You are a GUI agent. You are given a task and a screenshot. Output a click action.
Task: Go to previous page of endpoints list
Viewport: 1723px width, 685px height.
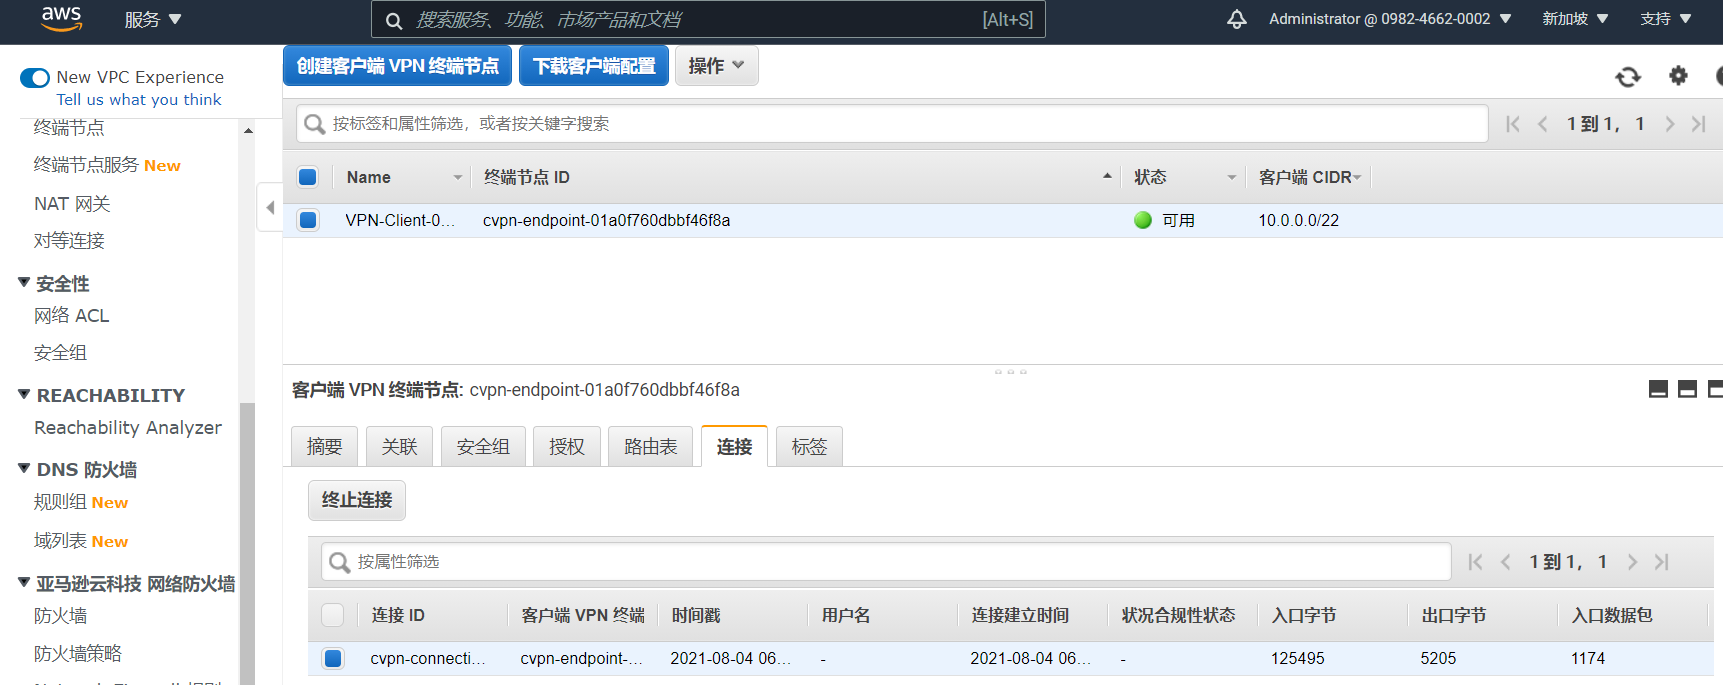(1543, 124)
